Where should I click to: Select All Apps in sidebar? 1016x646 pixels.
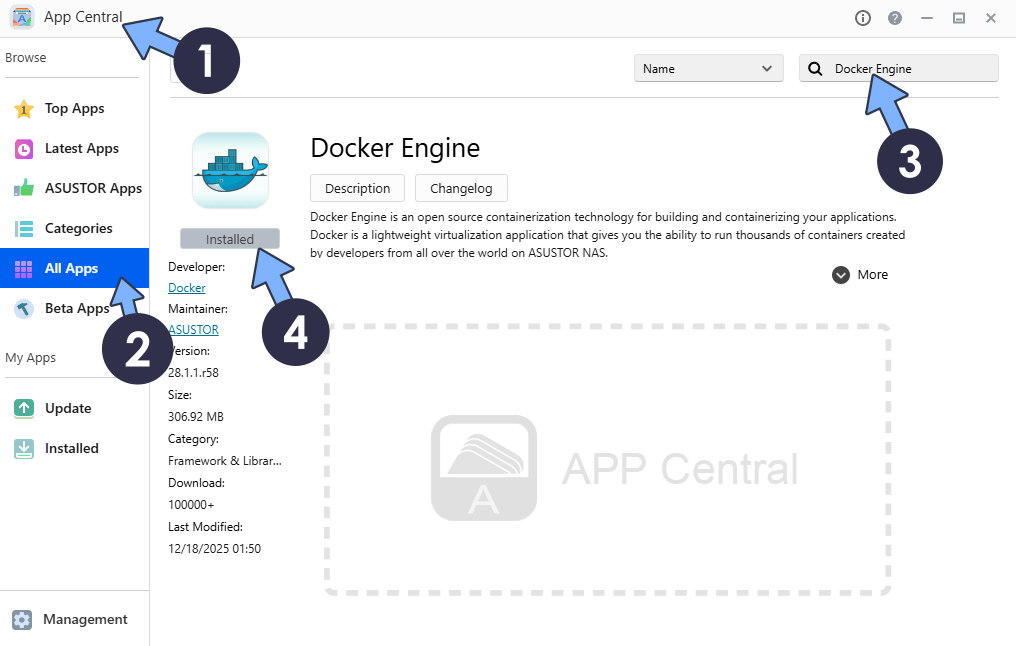[71, 268]
